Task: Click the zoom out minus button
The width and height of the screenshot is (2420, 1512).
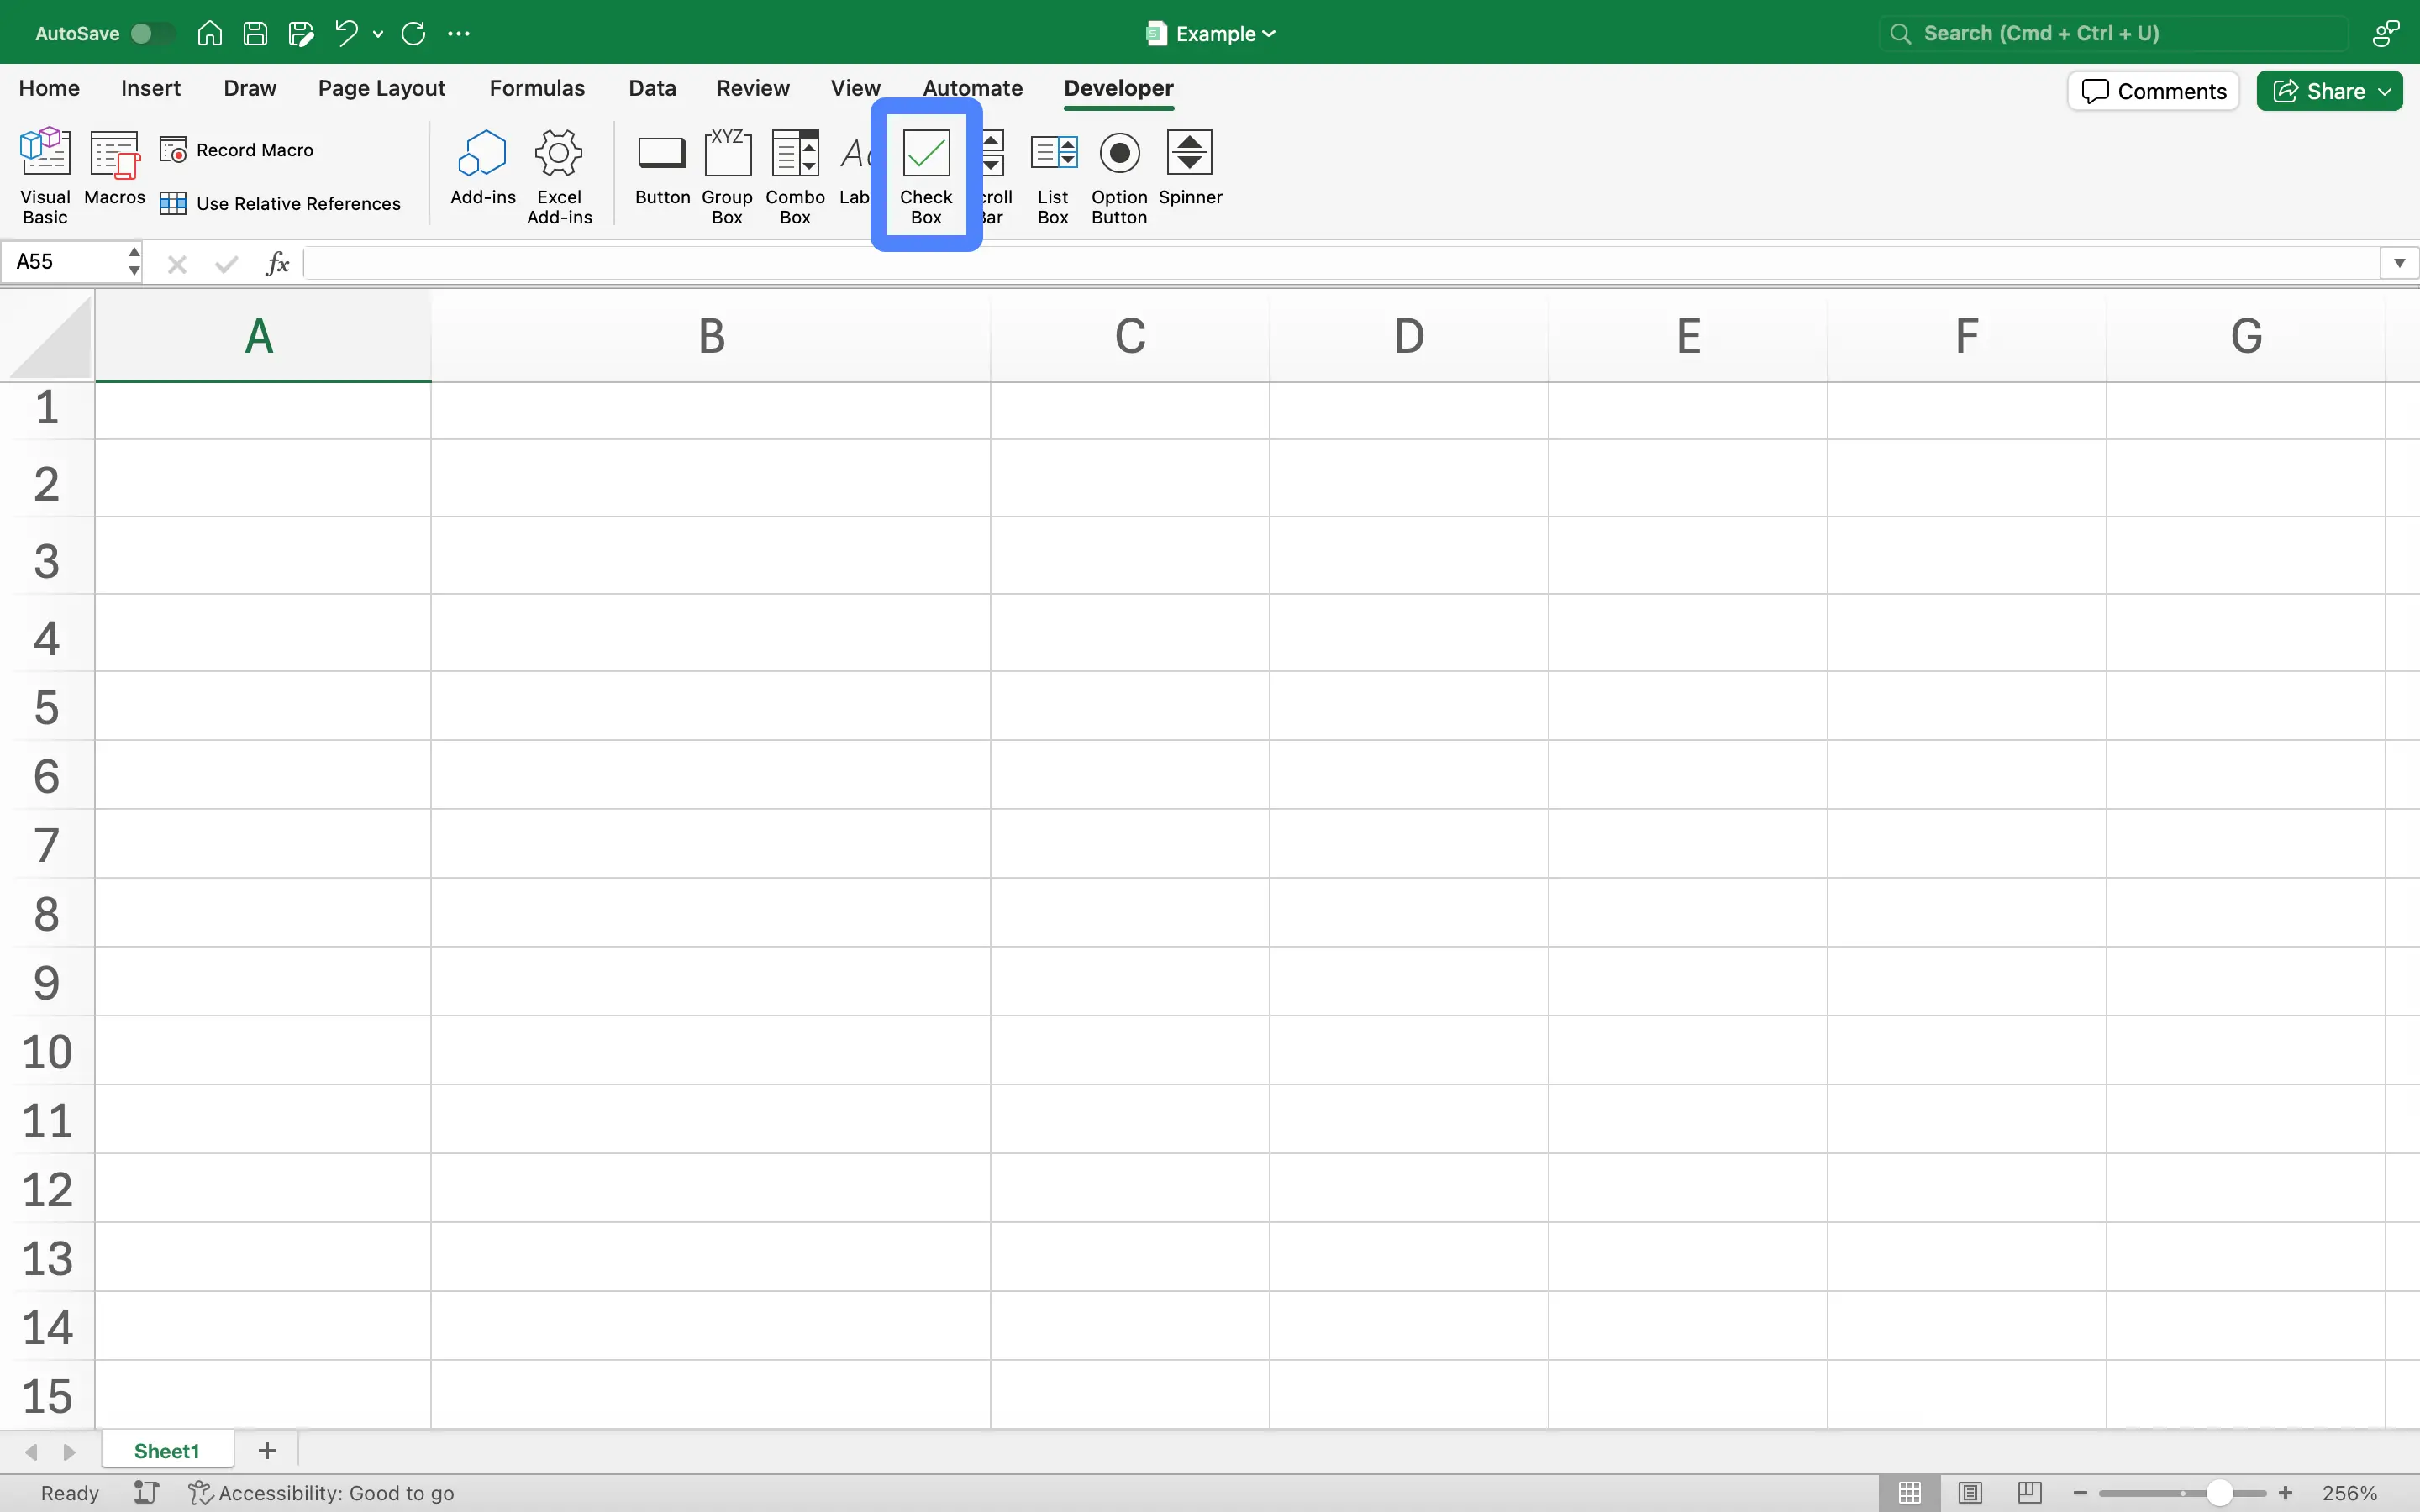Action: (2080, 1493)
